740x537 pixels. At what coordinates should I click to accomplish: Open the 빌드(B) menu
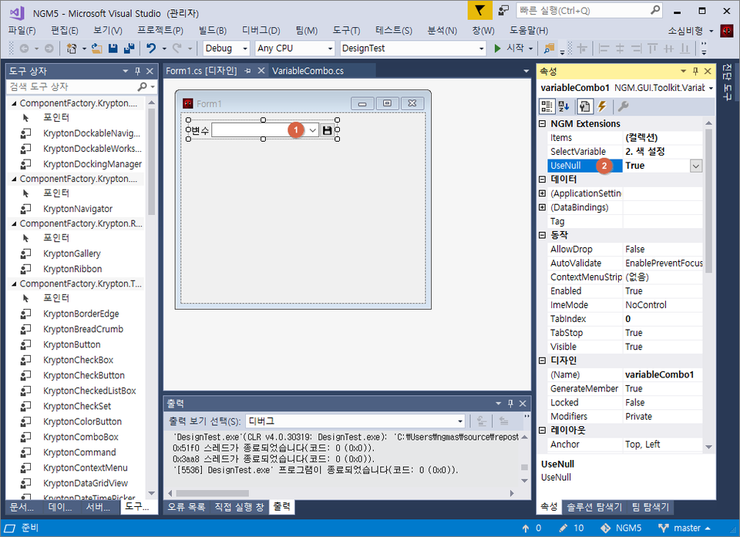point(212,31)
